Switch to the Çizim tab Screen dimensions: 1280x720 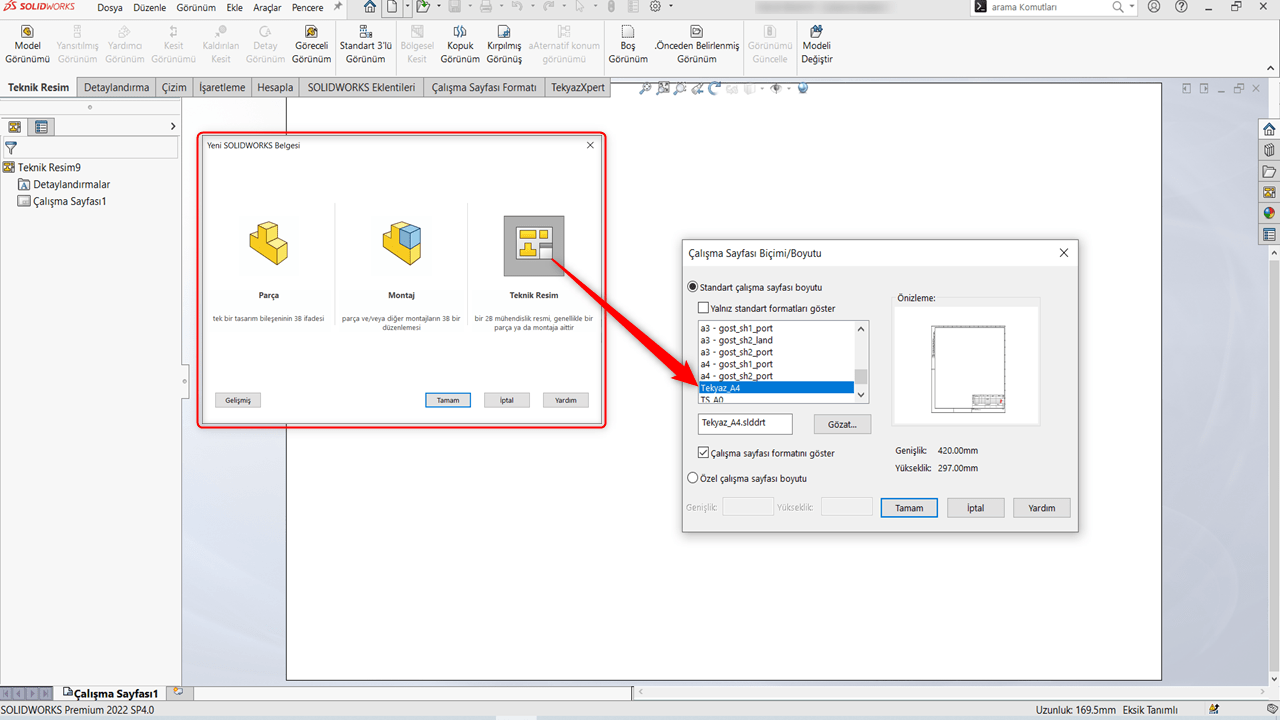click(x=174, y=87)
